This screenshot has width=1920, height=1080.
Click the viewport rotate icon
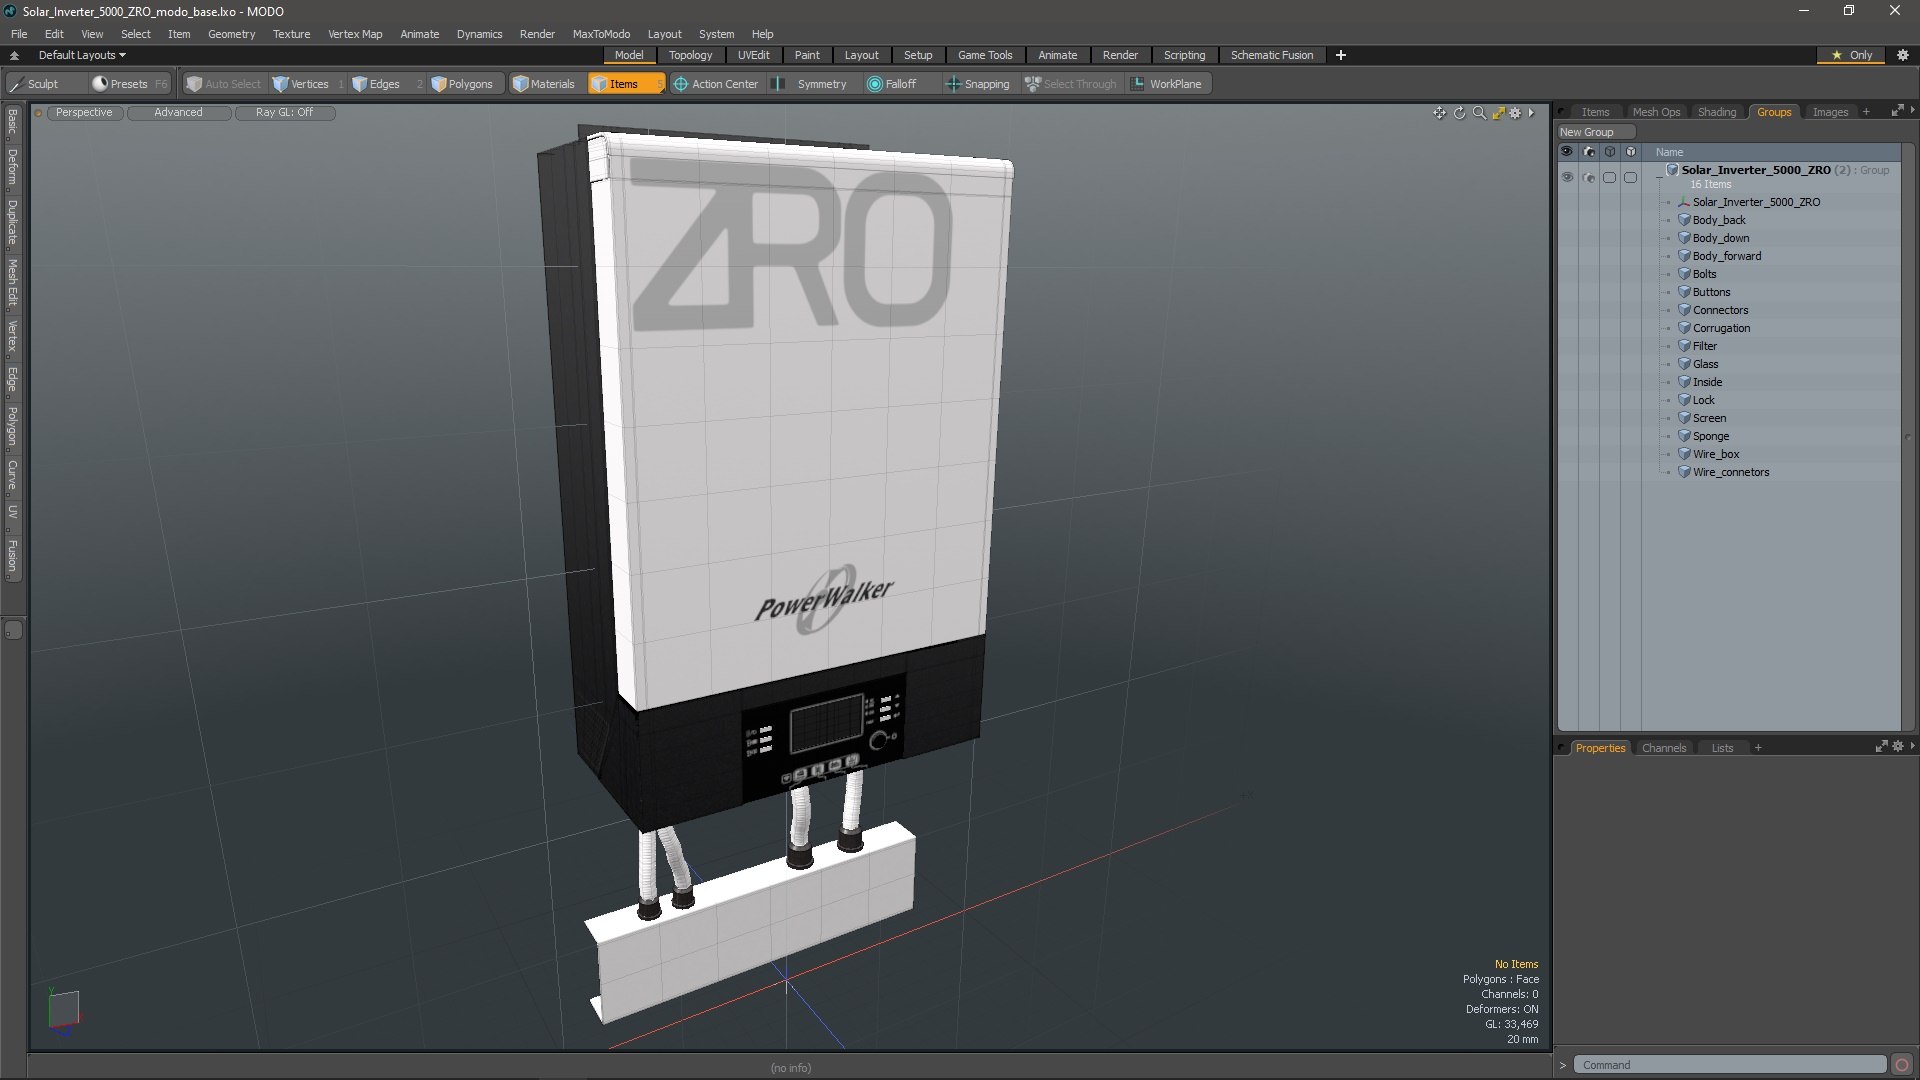pos(1459,113)
